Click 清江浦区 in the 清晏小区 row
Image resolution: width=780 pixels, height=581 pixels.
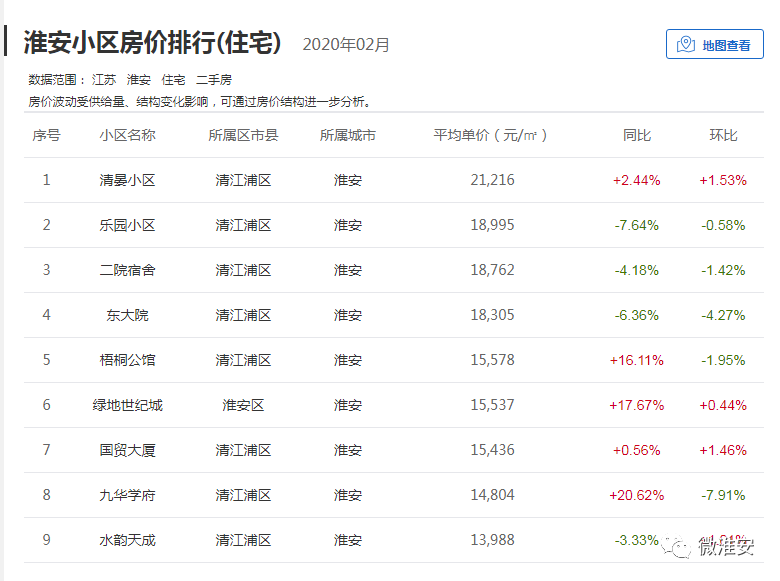[x=243, y=180]
